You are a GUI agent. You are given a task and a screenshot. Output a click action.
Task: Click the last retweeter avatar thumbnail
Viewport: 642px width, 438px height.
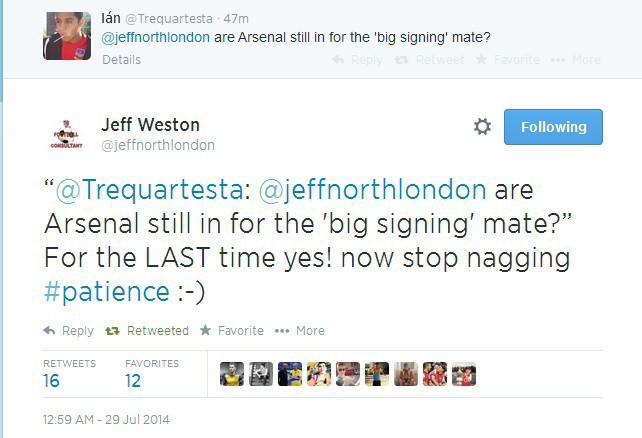tap(464, 374)
